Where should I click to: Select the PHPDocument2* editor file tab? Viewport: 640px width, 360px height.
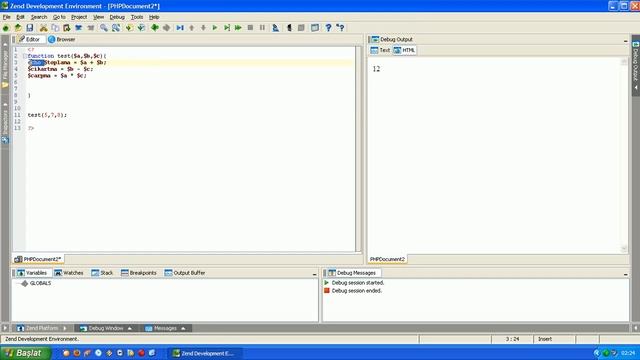pos(38,259)
